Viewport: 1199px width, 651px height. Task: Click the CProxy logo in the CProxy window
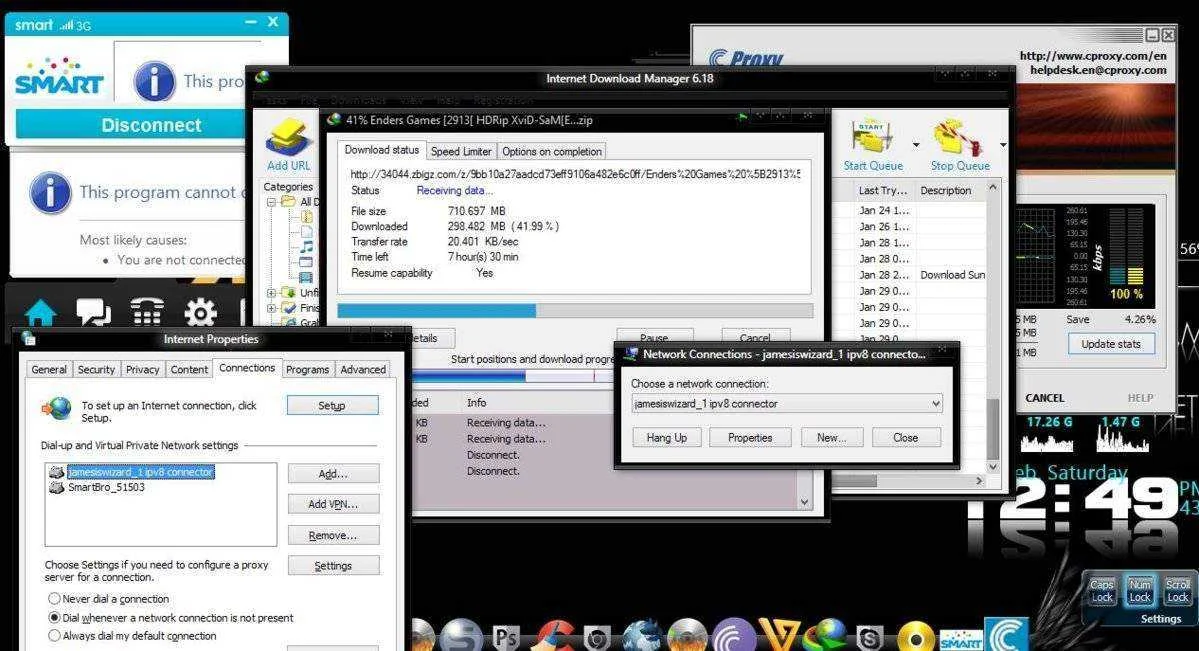point(745,58)
